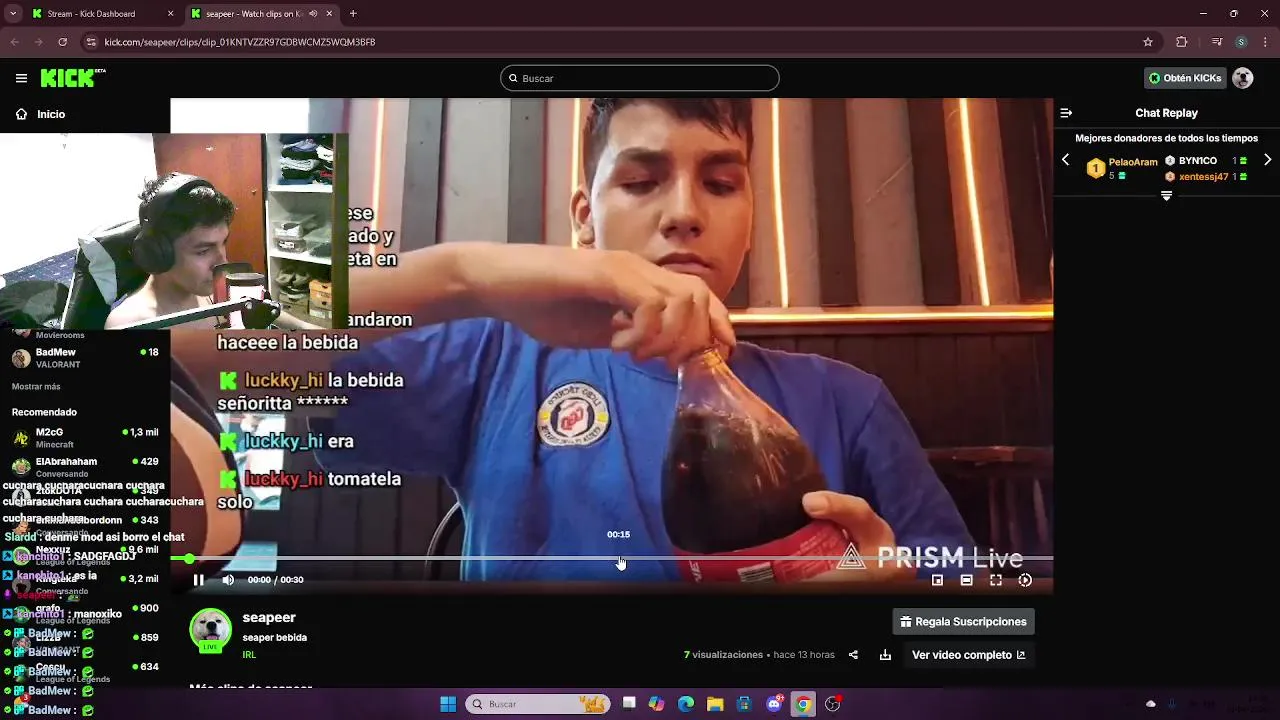Open Discord from taskbar

774,704
